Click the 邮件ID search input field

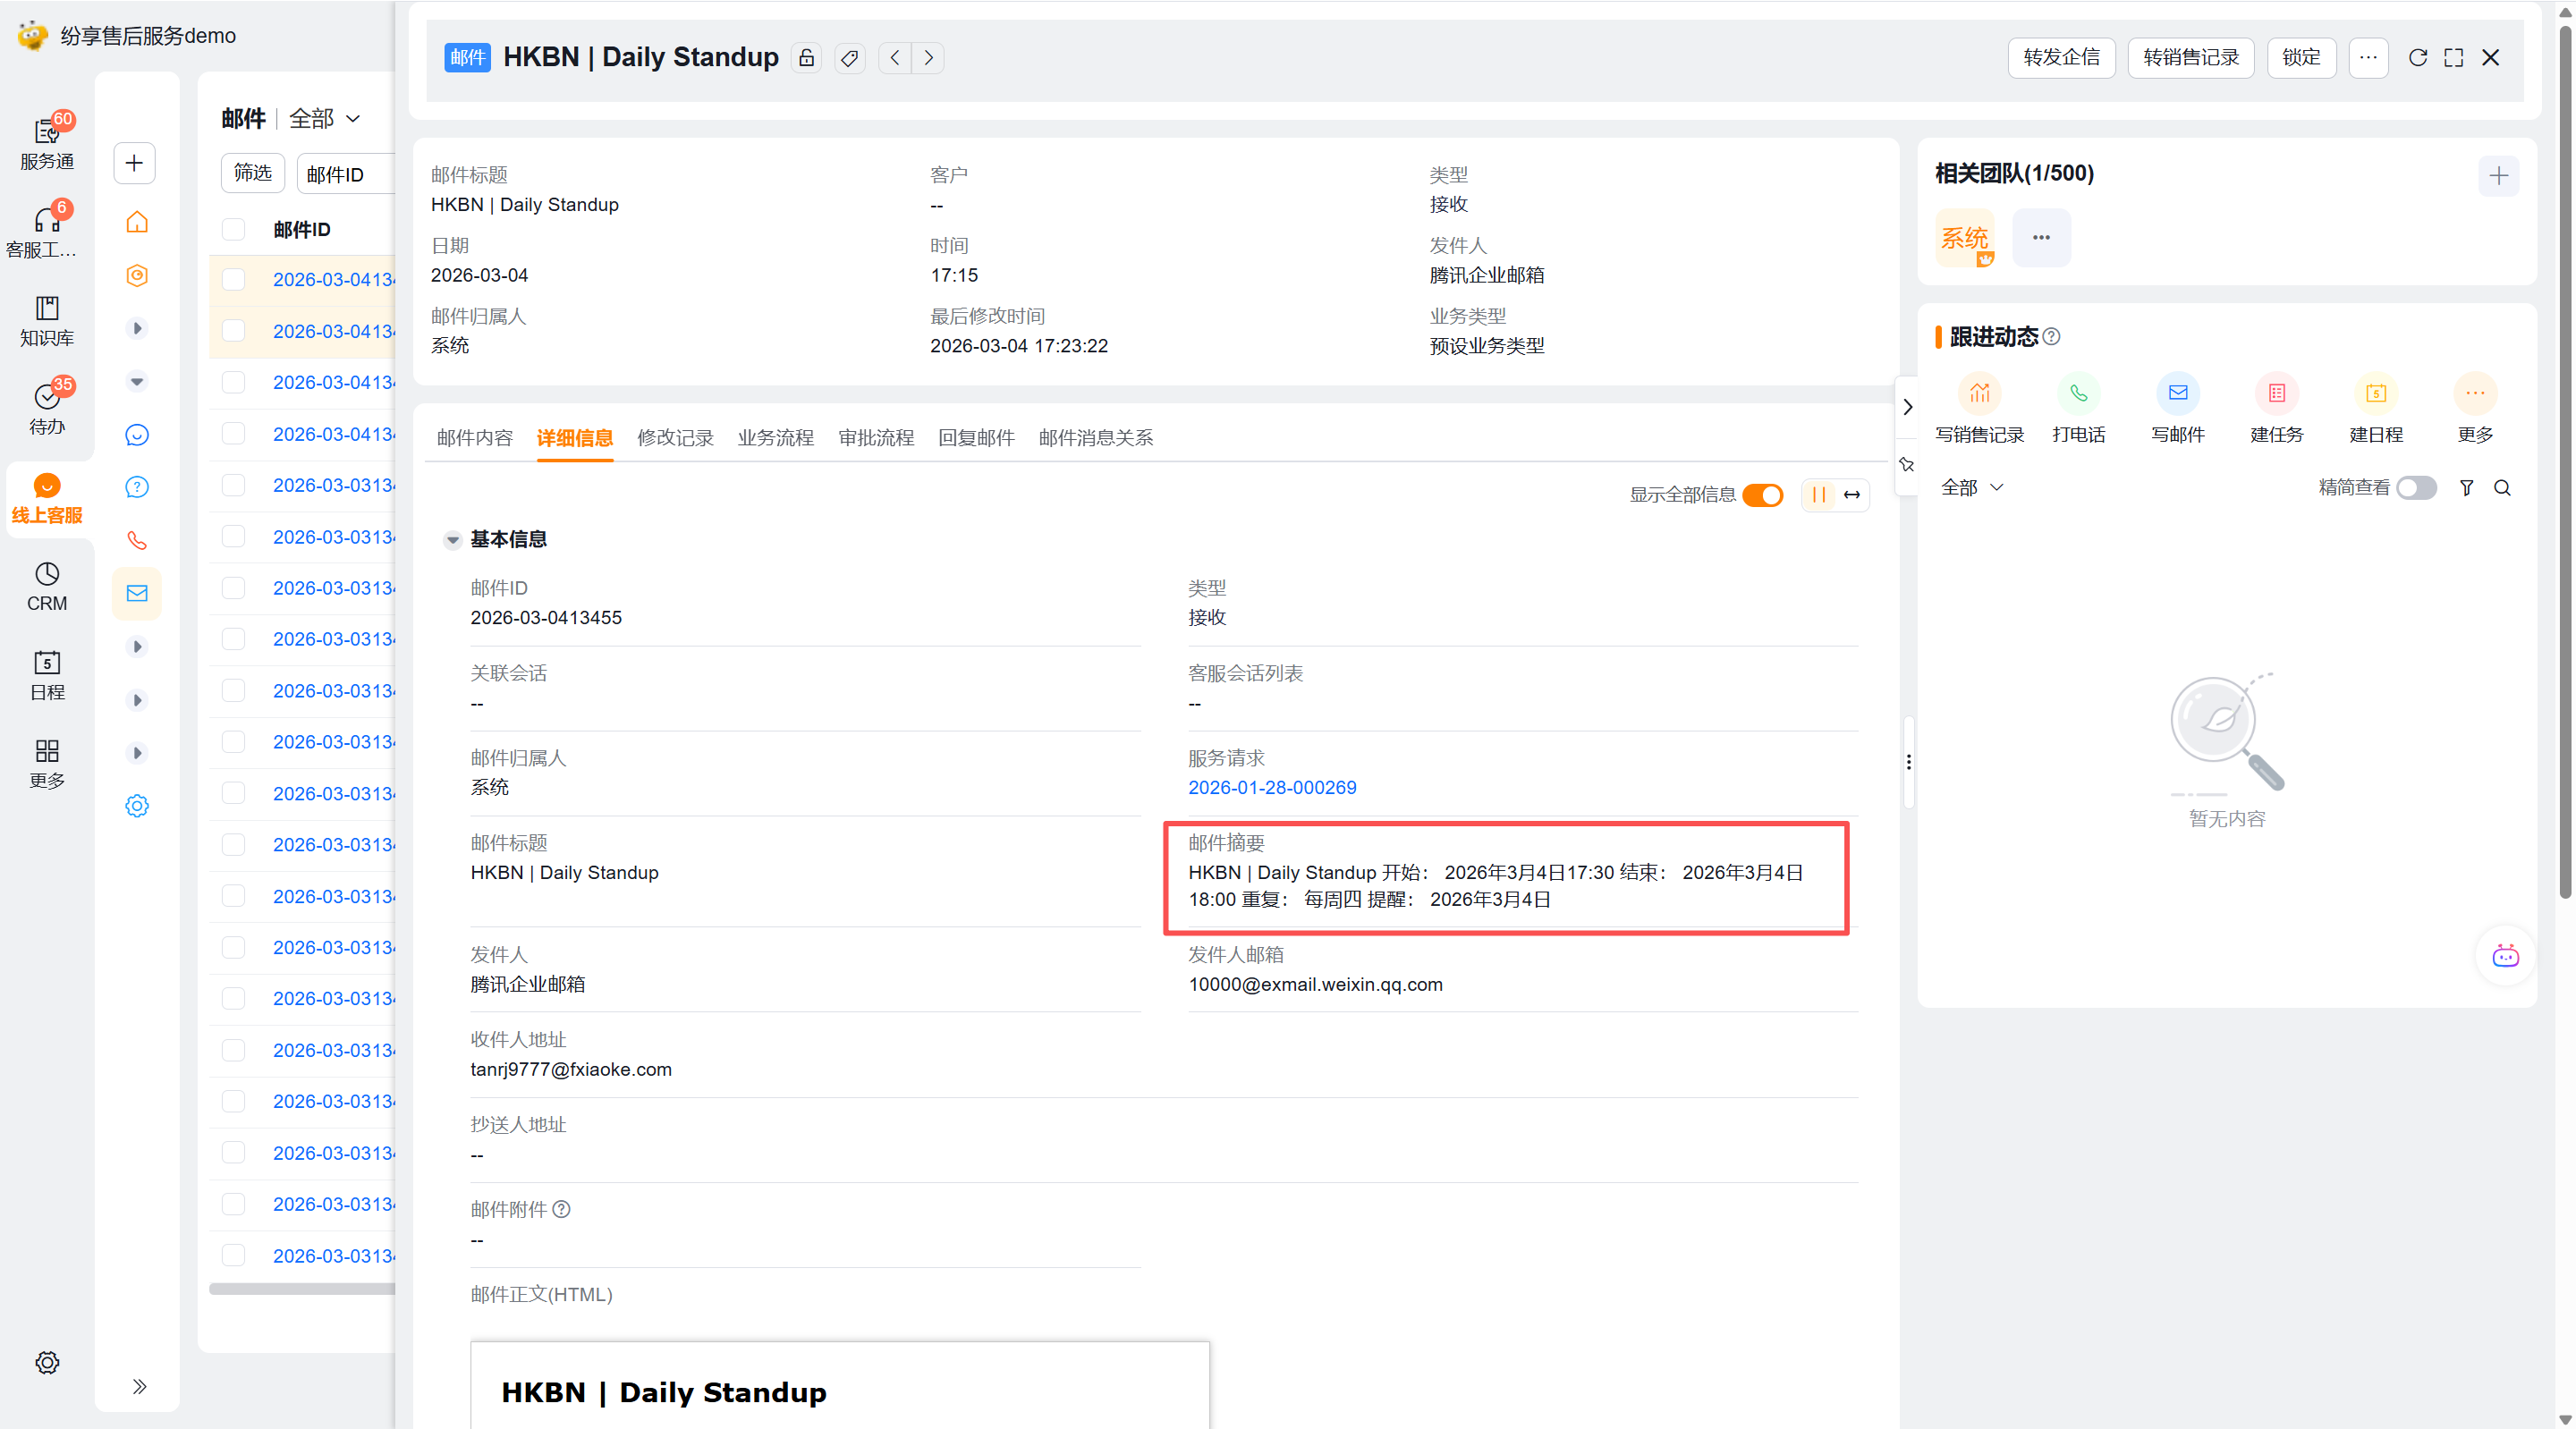tap(345, 175)
